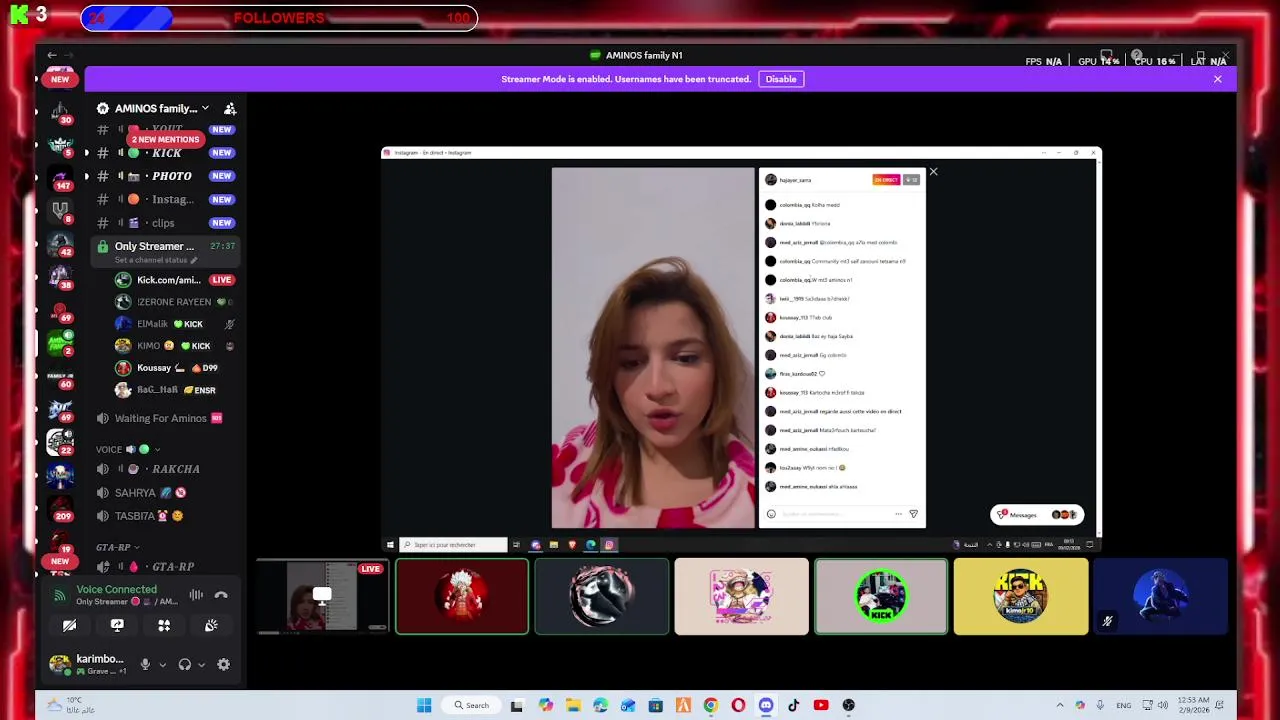Open the invite people icon beside server name
The width and height of the screenshot is (1280, 720).
230,108
